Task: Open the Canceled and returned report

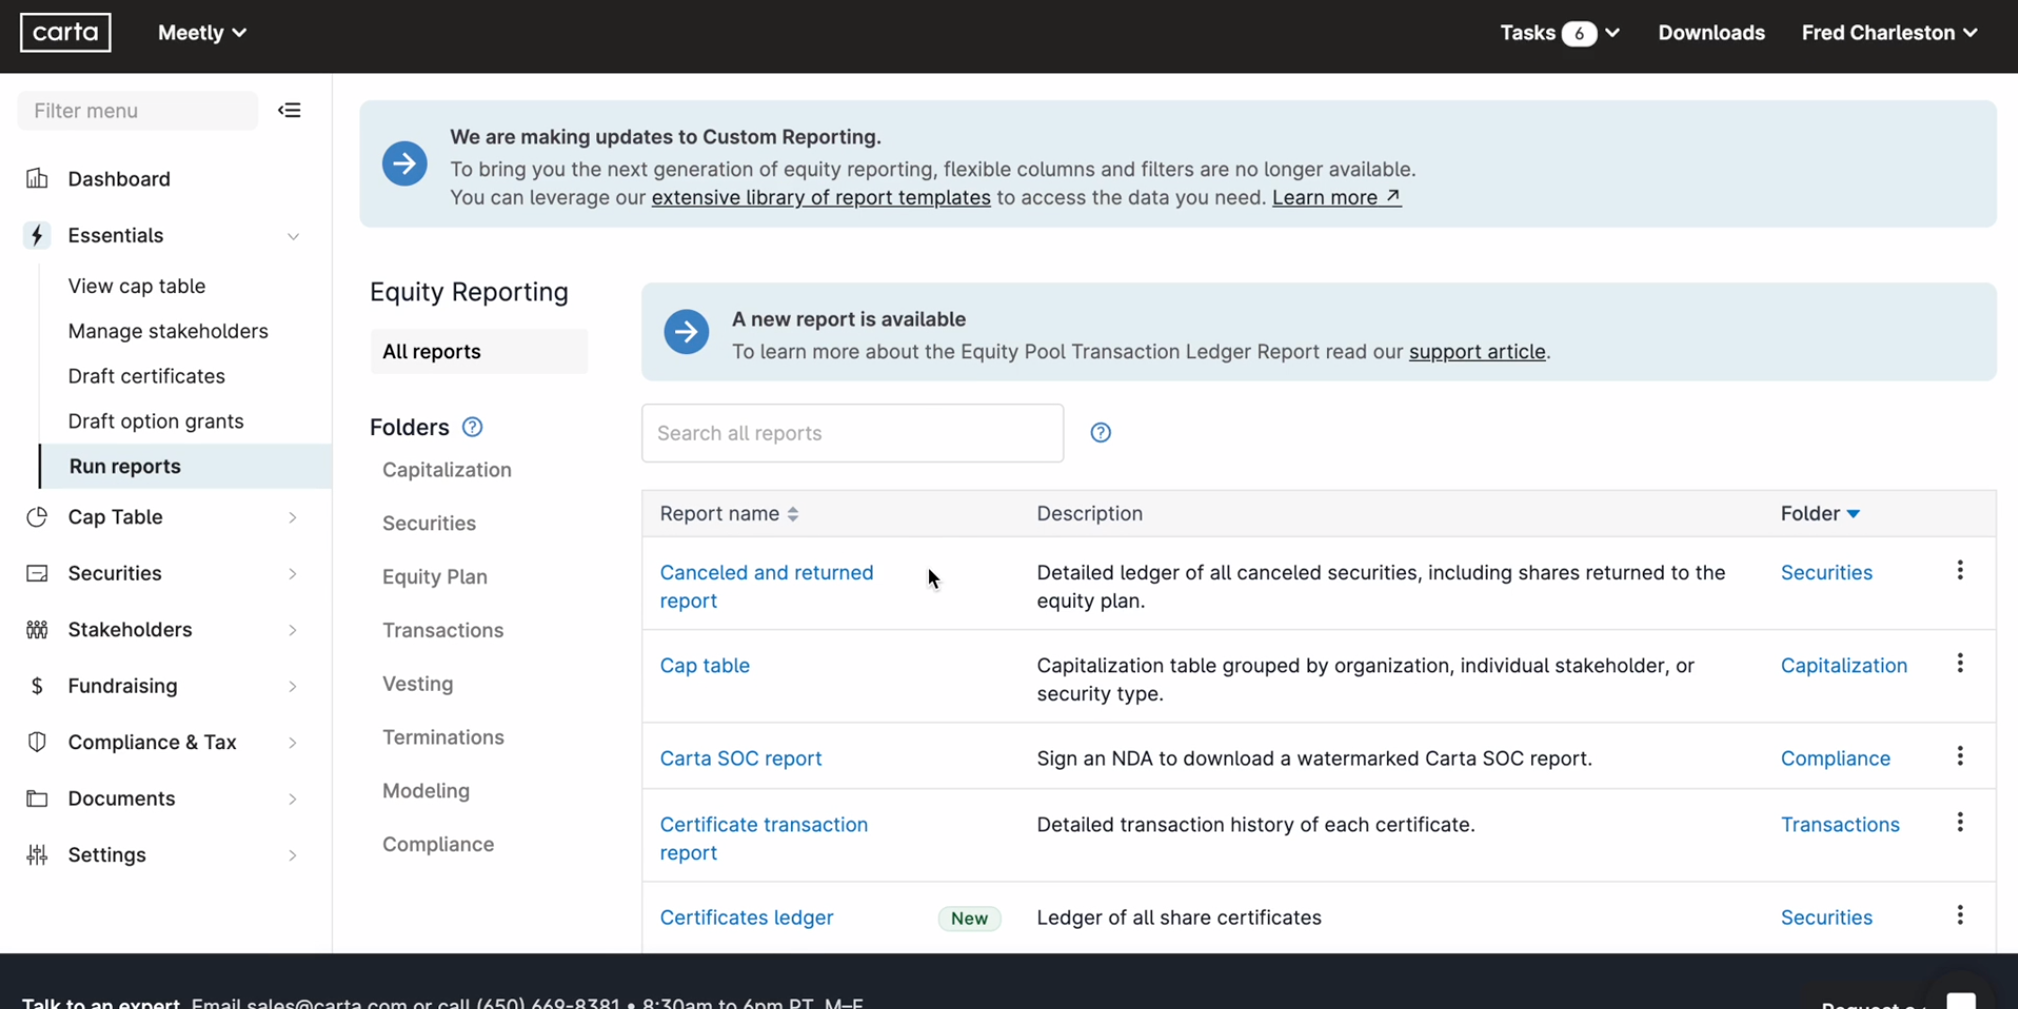Action: (x=766, y=587)
